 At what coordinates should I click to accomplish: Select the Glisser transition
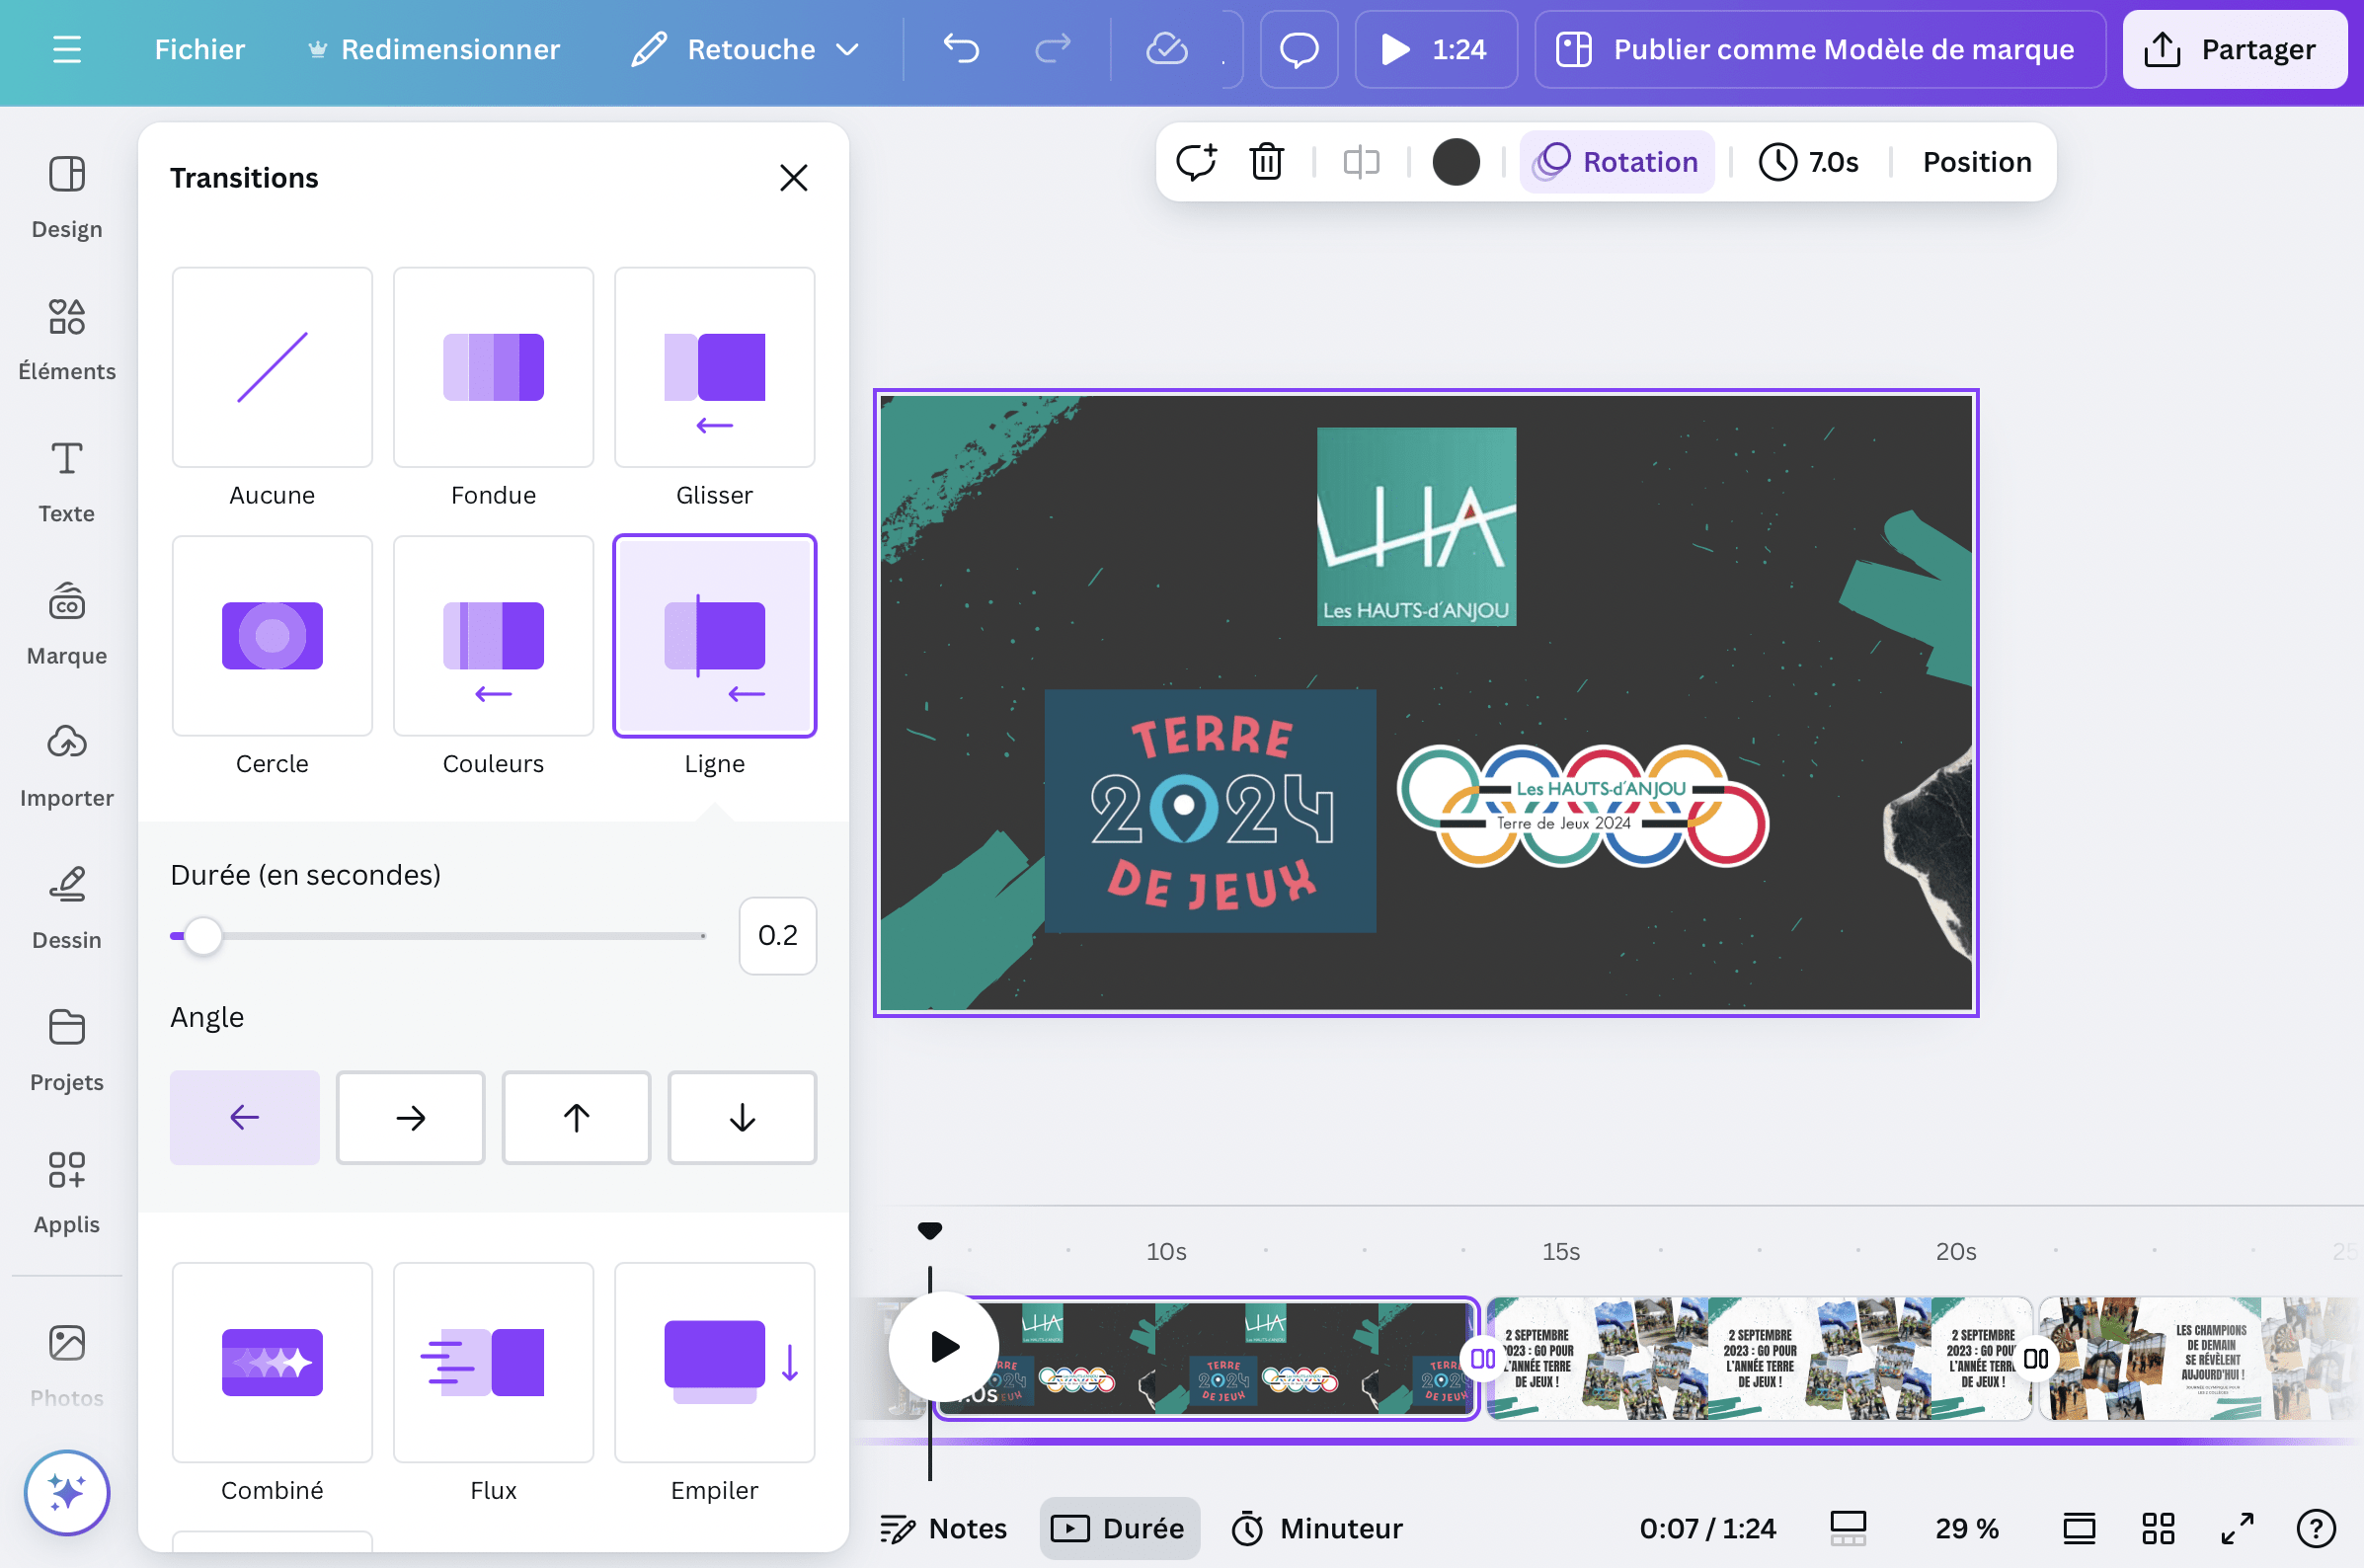[714, 367]
